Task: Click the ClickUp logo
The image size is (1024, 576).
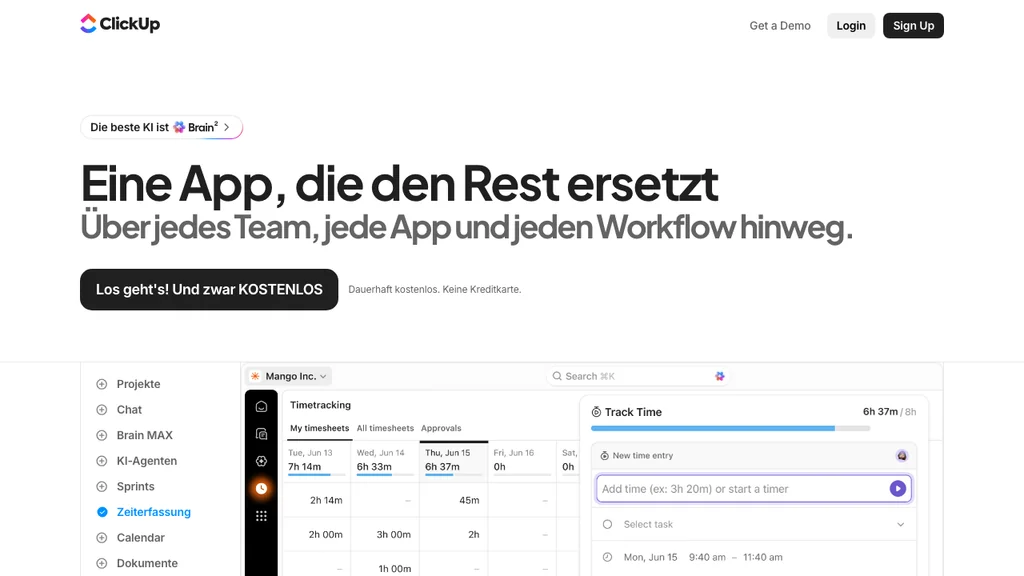Action: tap(120, 24)
